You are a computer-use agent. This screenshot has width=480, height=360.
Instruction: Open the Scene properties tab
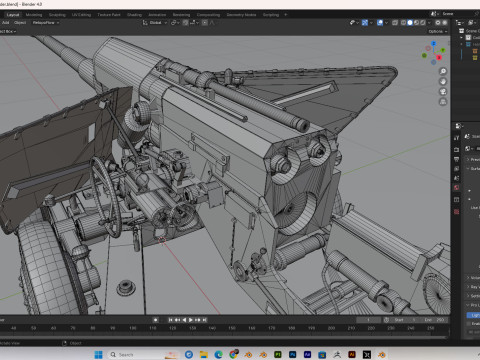[x=457, y=178]
